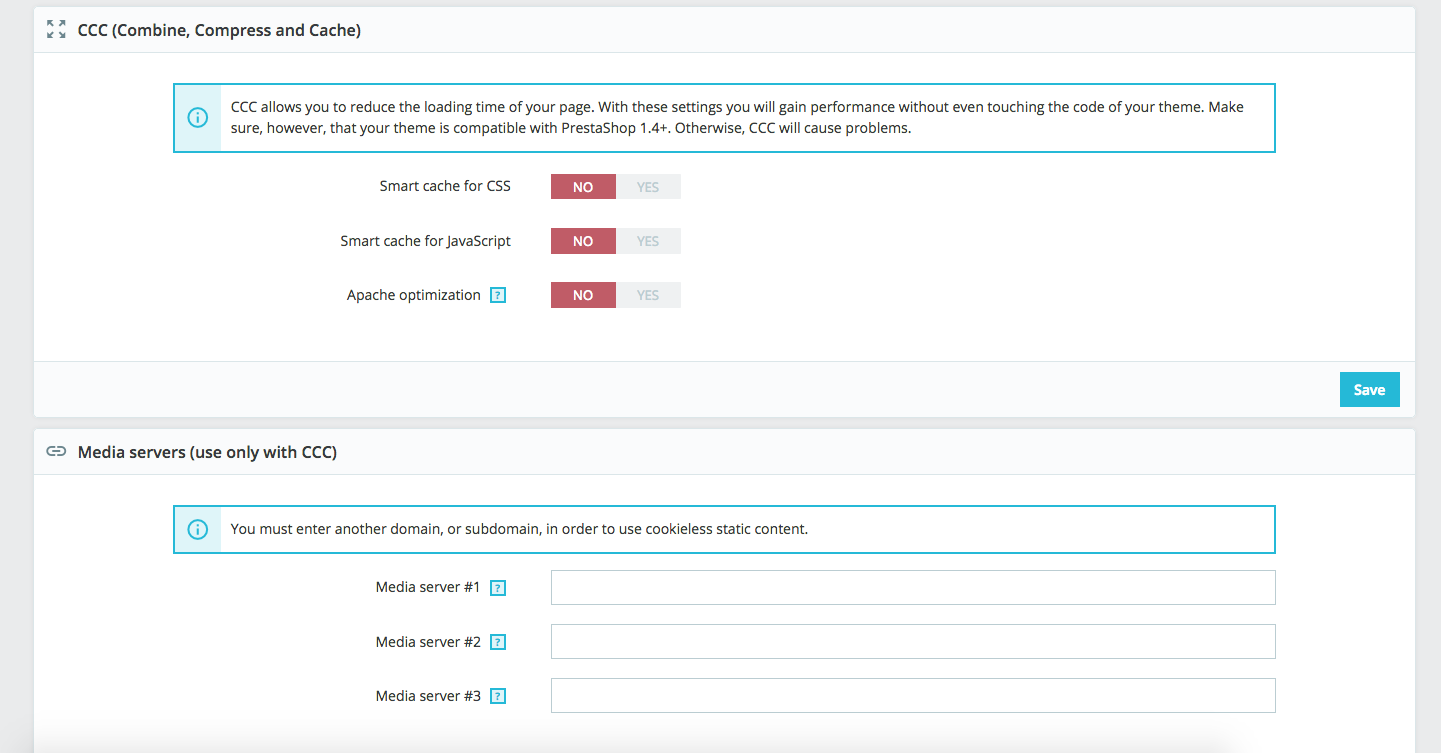Screen dimensions: 1441x753
Task: Select NO for Smart cache for JavaScript
Action: click(583, 241)
